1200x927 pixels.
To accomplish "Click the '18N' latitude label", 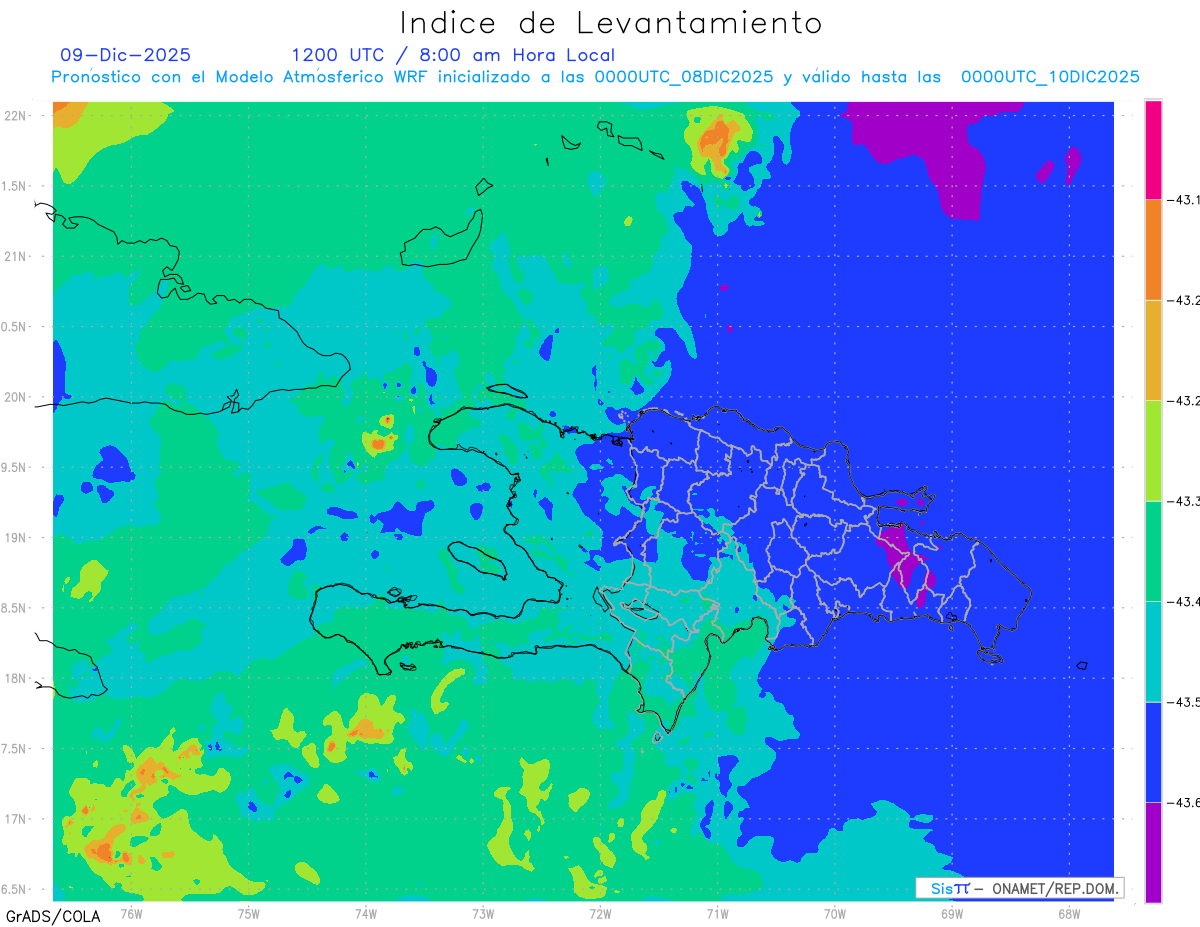I will tap(15, 678).
